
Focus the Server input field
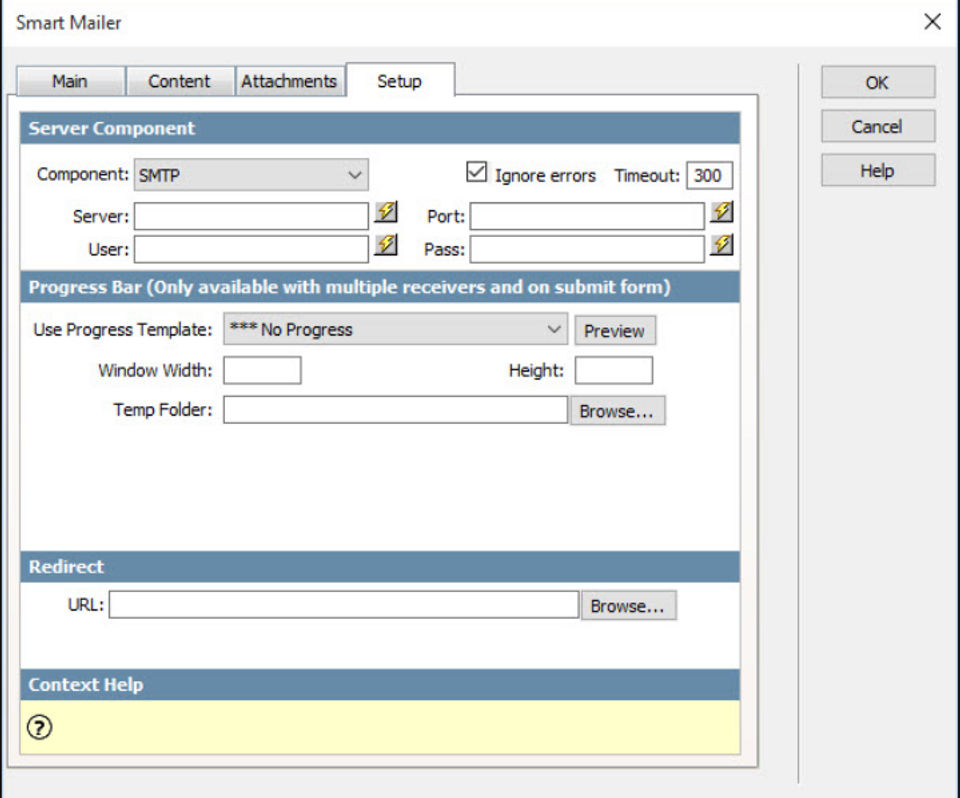(x=251, y=216)
